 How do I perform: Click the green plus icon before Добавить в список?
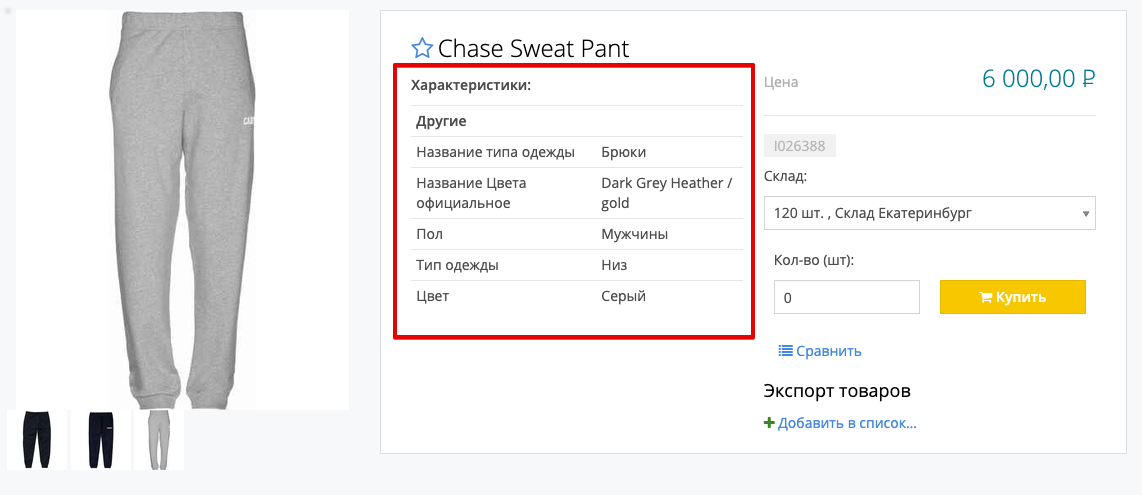click(x=769, y=423)
